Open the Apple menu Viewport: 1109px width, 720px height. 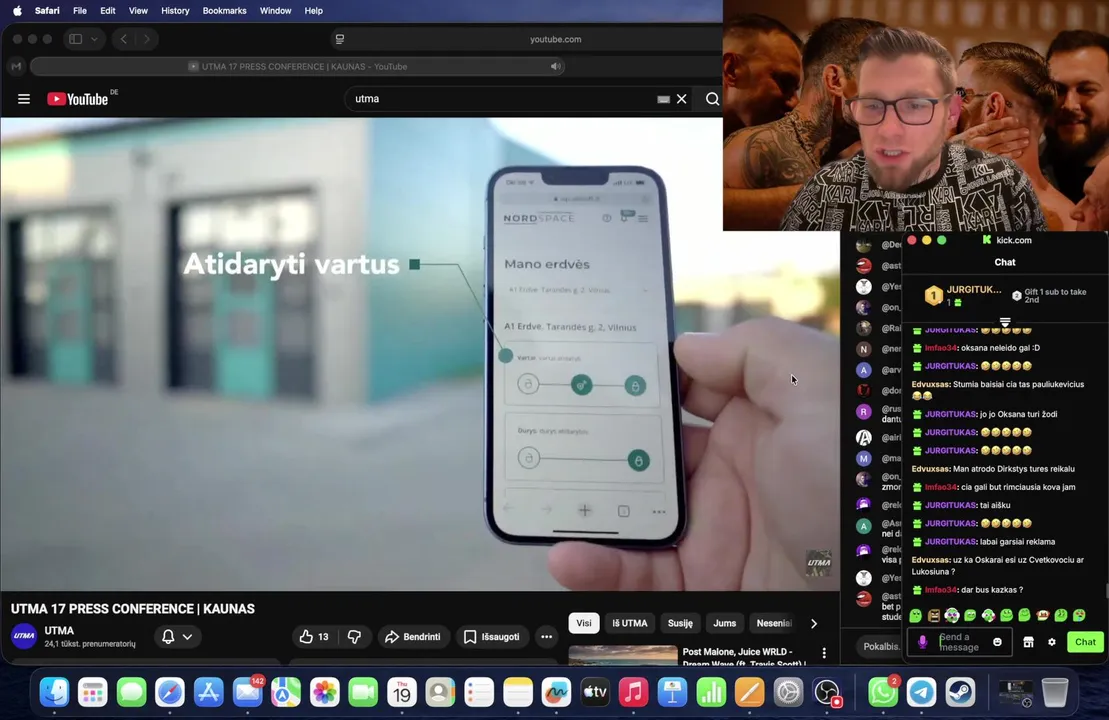[x=17, y=11]
